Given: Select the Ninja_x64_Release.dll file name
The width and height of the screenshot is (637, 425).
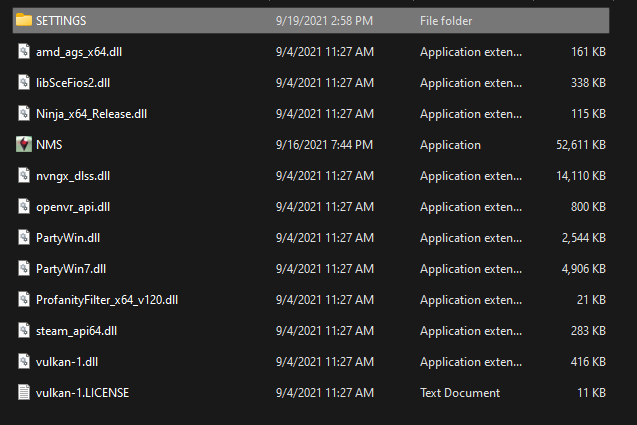Looking at the screenshot, I should pyautogui.click(x=91, y=113).
